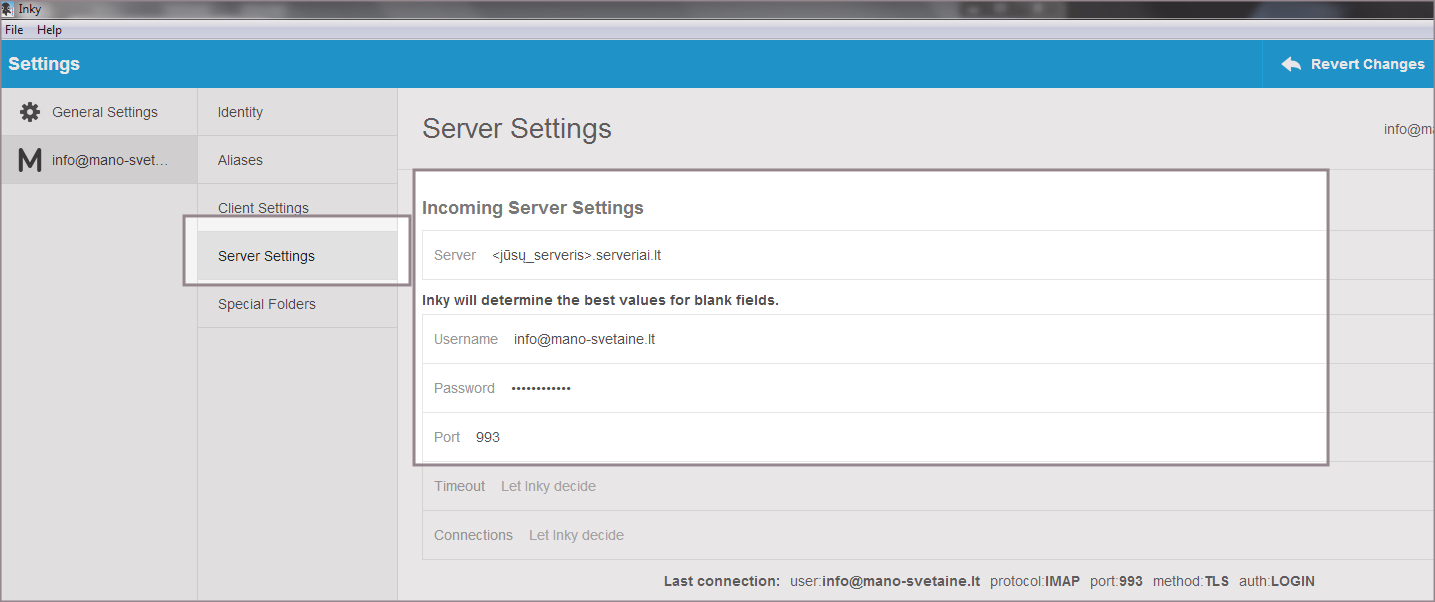This screenshot has height=602, width=1435.
Task: Click the Timeout field
Action: 800,486
